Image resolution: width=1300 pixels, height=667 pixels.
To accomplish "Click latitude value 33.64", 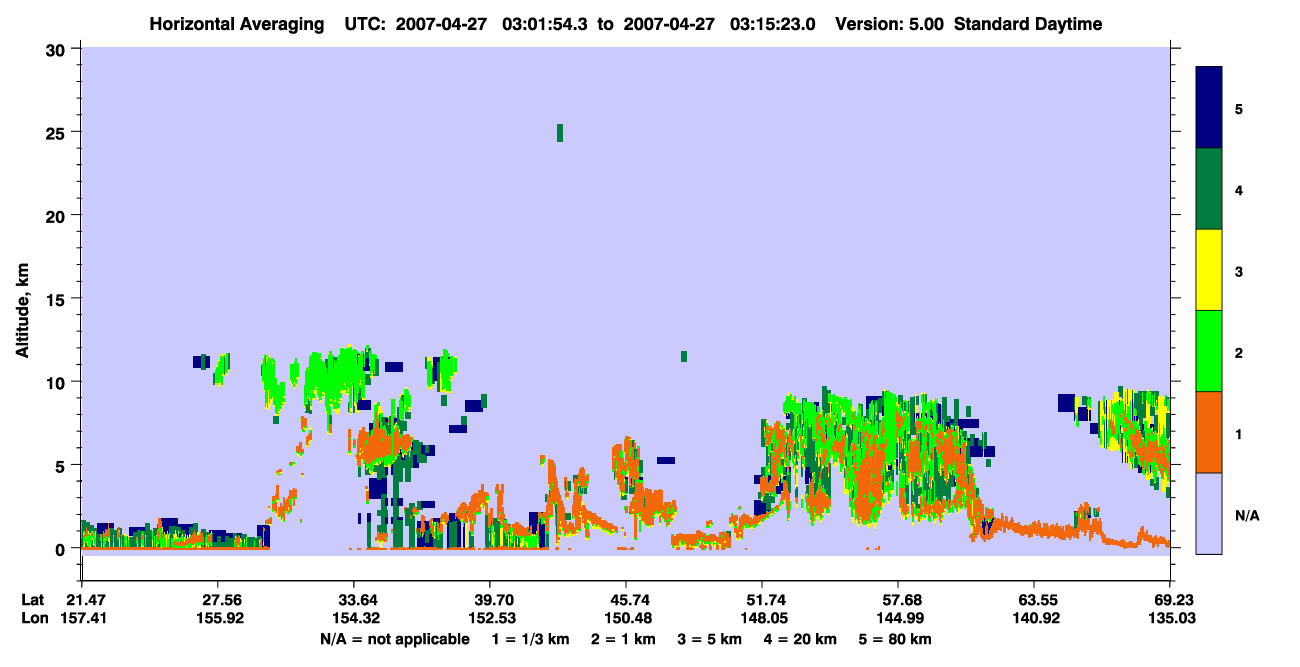I will (354, 600).
